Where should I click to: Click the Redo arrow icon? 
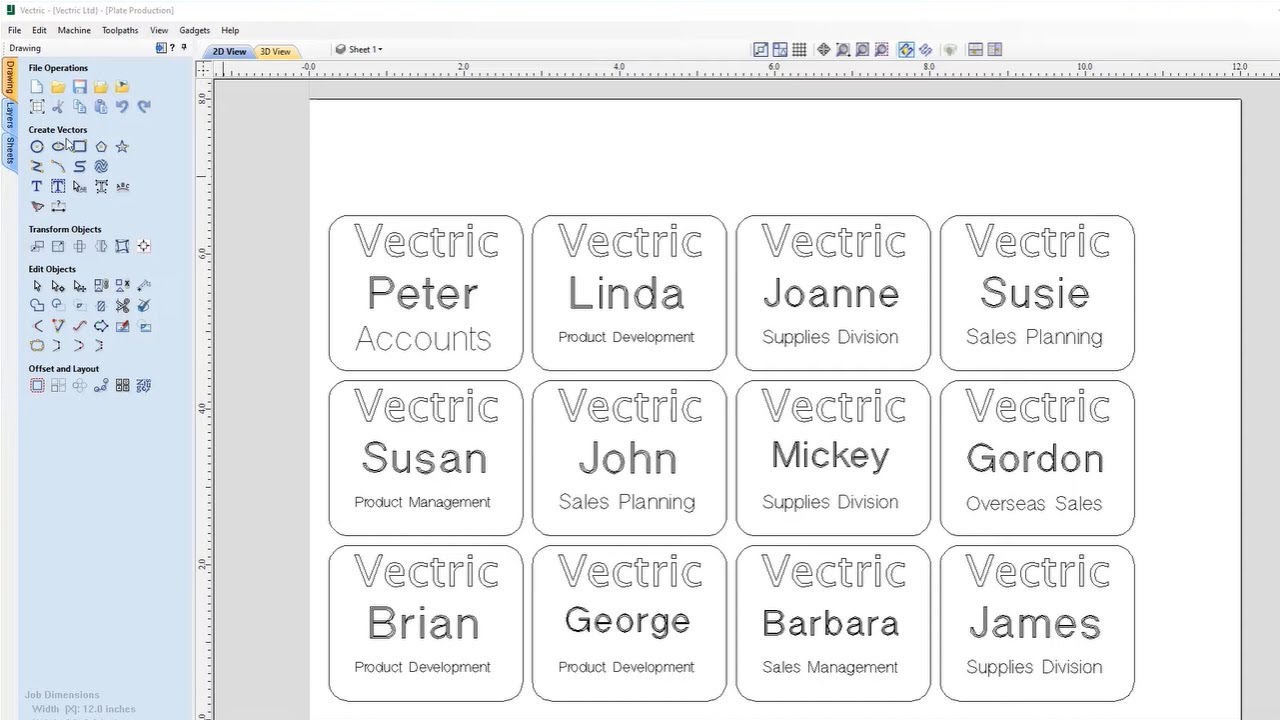144,106
